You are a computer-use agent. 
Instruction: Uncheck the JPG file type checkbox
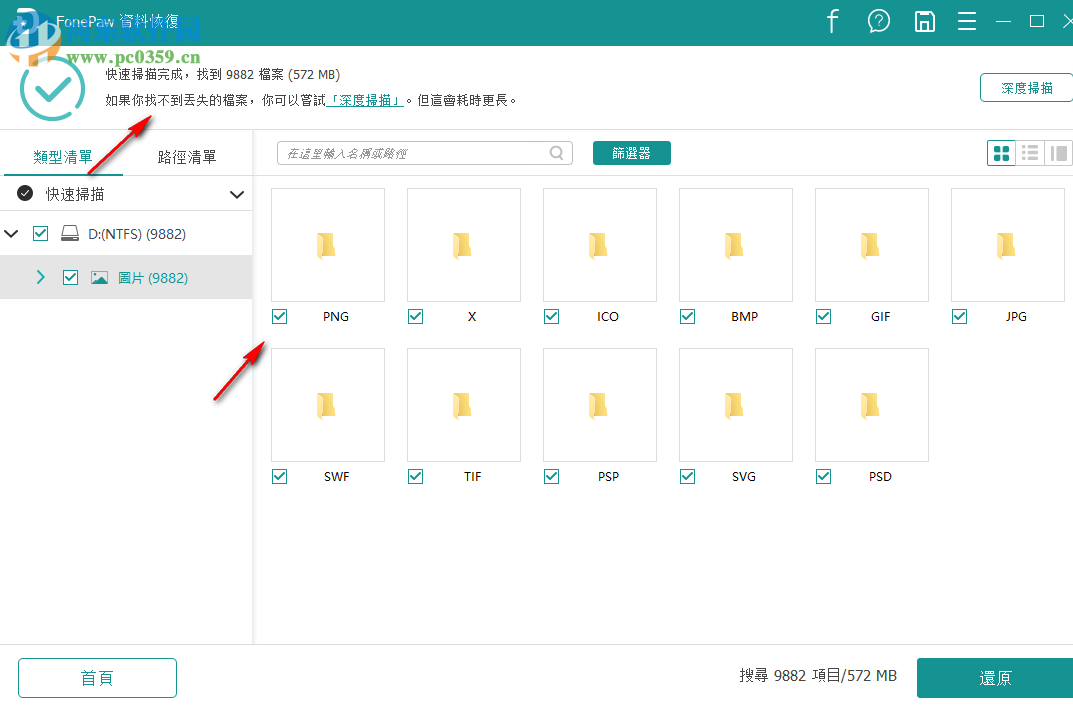pyautogui.click(x=959, y=316)
